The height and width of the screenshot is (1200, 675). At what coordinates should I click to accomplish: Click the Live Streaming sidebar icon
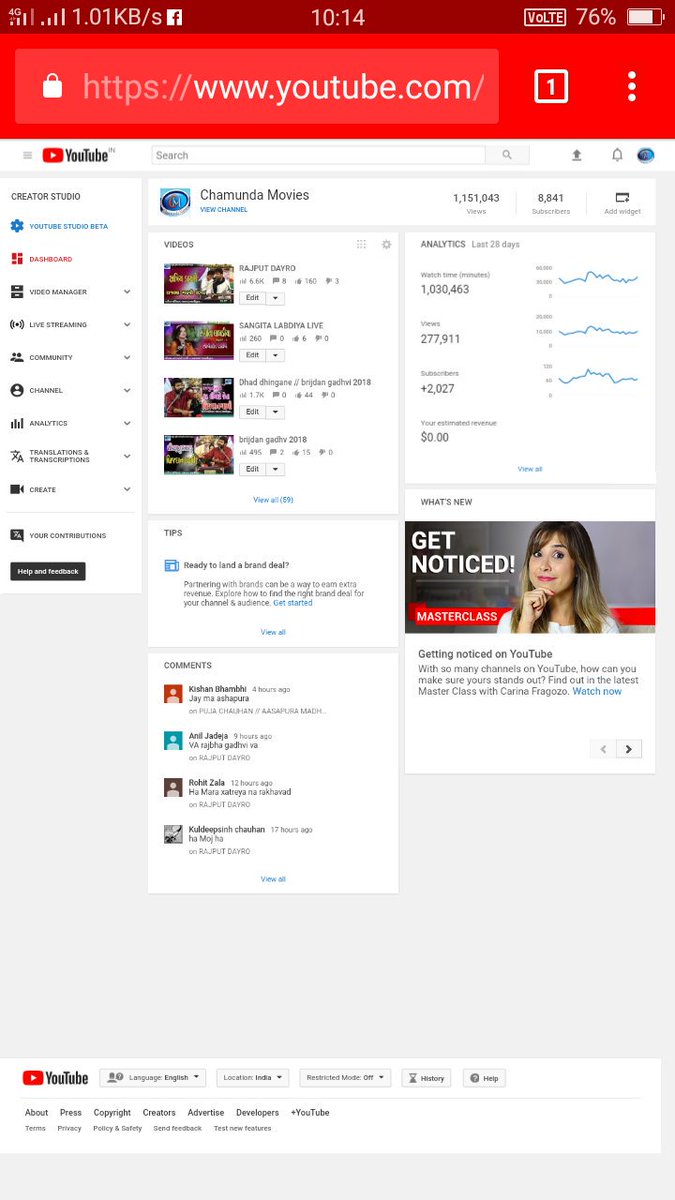[17, 325]
